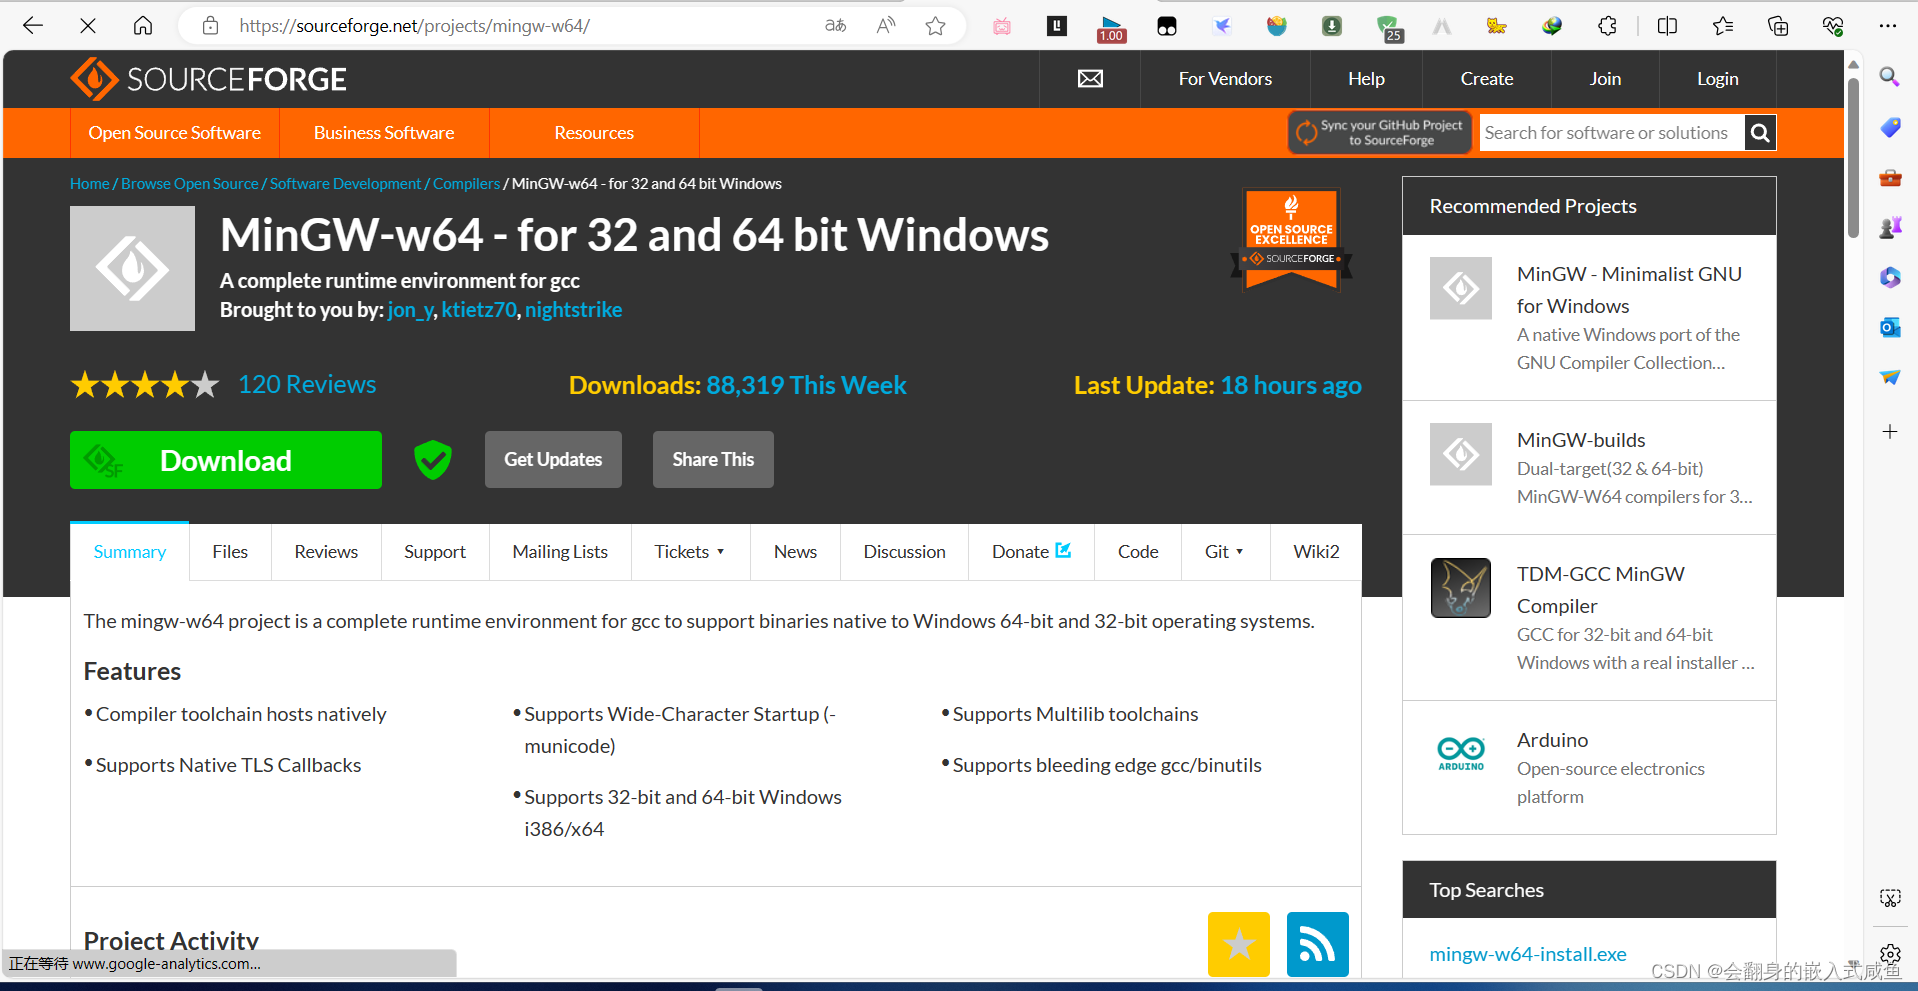Add page to favorites star icon
Image resolution: width=1918 pixels, height=991 pixels.
(x=936, y=26)
